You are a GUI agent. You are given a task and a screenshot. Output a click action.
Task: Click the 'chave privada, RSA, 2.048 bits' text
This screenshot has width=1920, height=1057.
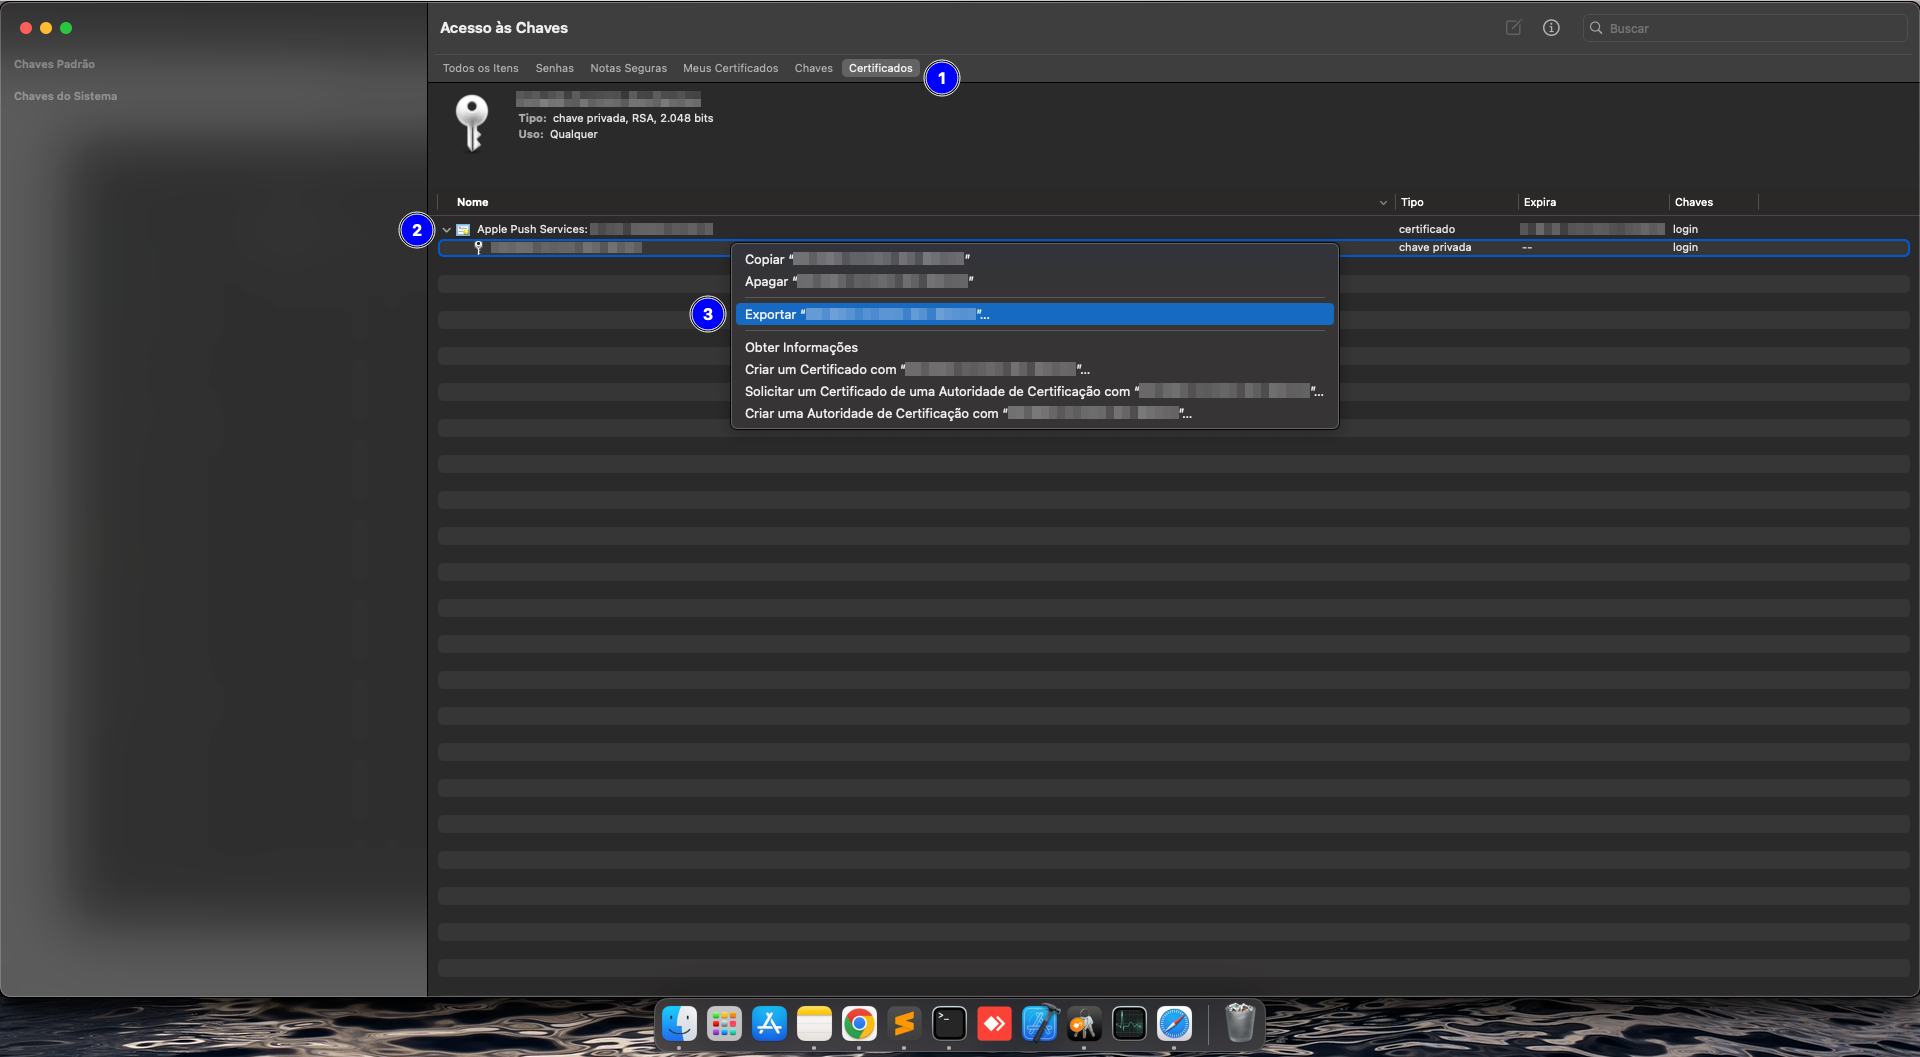(x=633, y=118)
